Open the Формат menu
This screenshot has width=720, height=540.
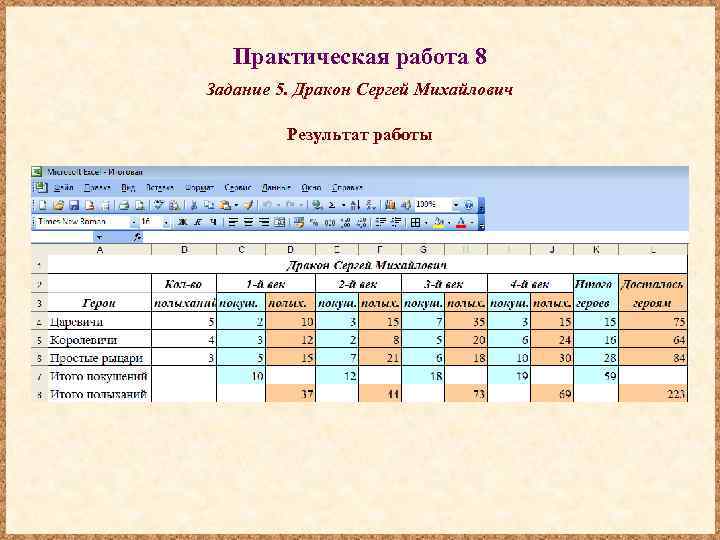click(x=199, y=188)
